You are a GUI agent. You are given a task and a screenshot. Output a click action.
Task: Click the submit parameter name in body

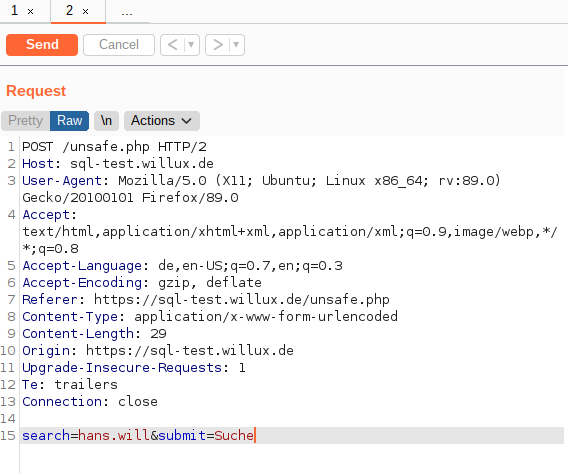[182, 436]
